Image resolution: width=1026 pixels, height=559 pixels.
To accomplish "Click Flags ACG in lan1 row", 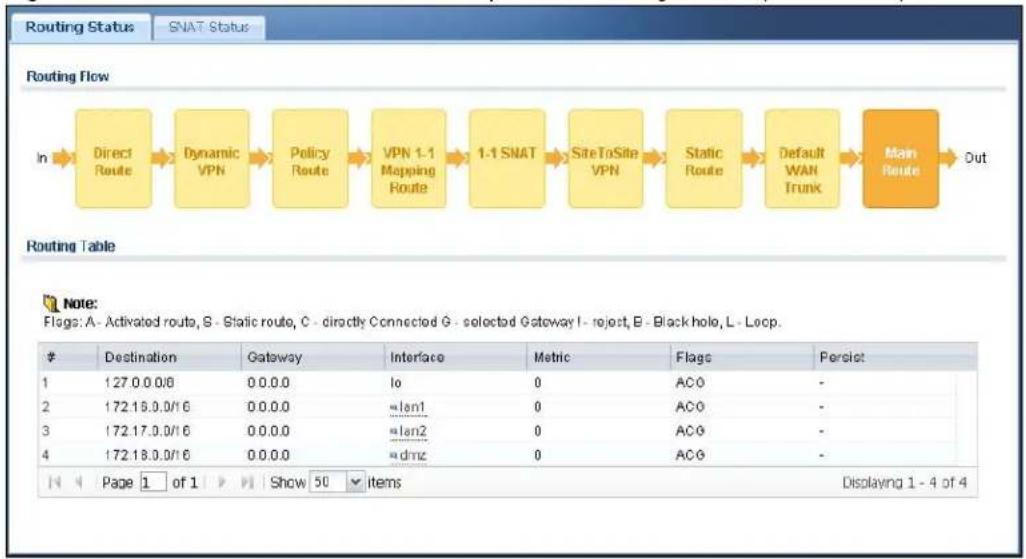I will [x=690, y=407].
